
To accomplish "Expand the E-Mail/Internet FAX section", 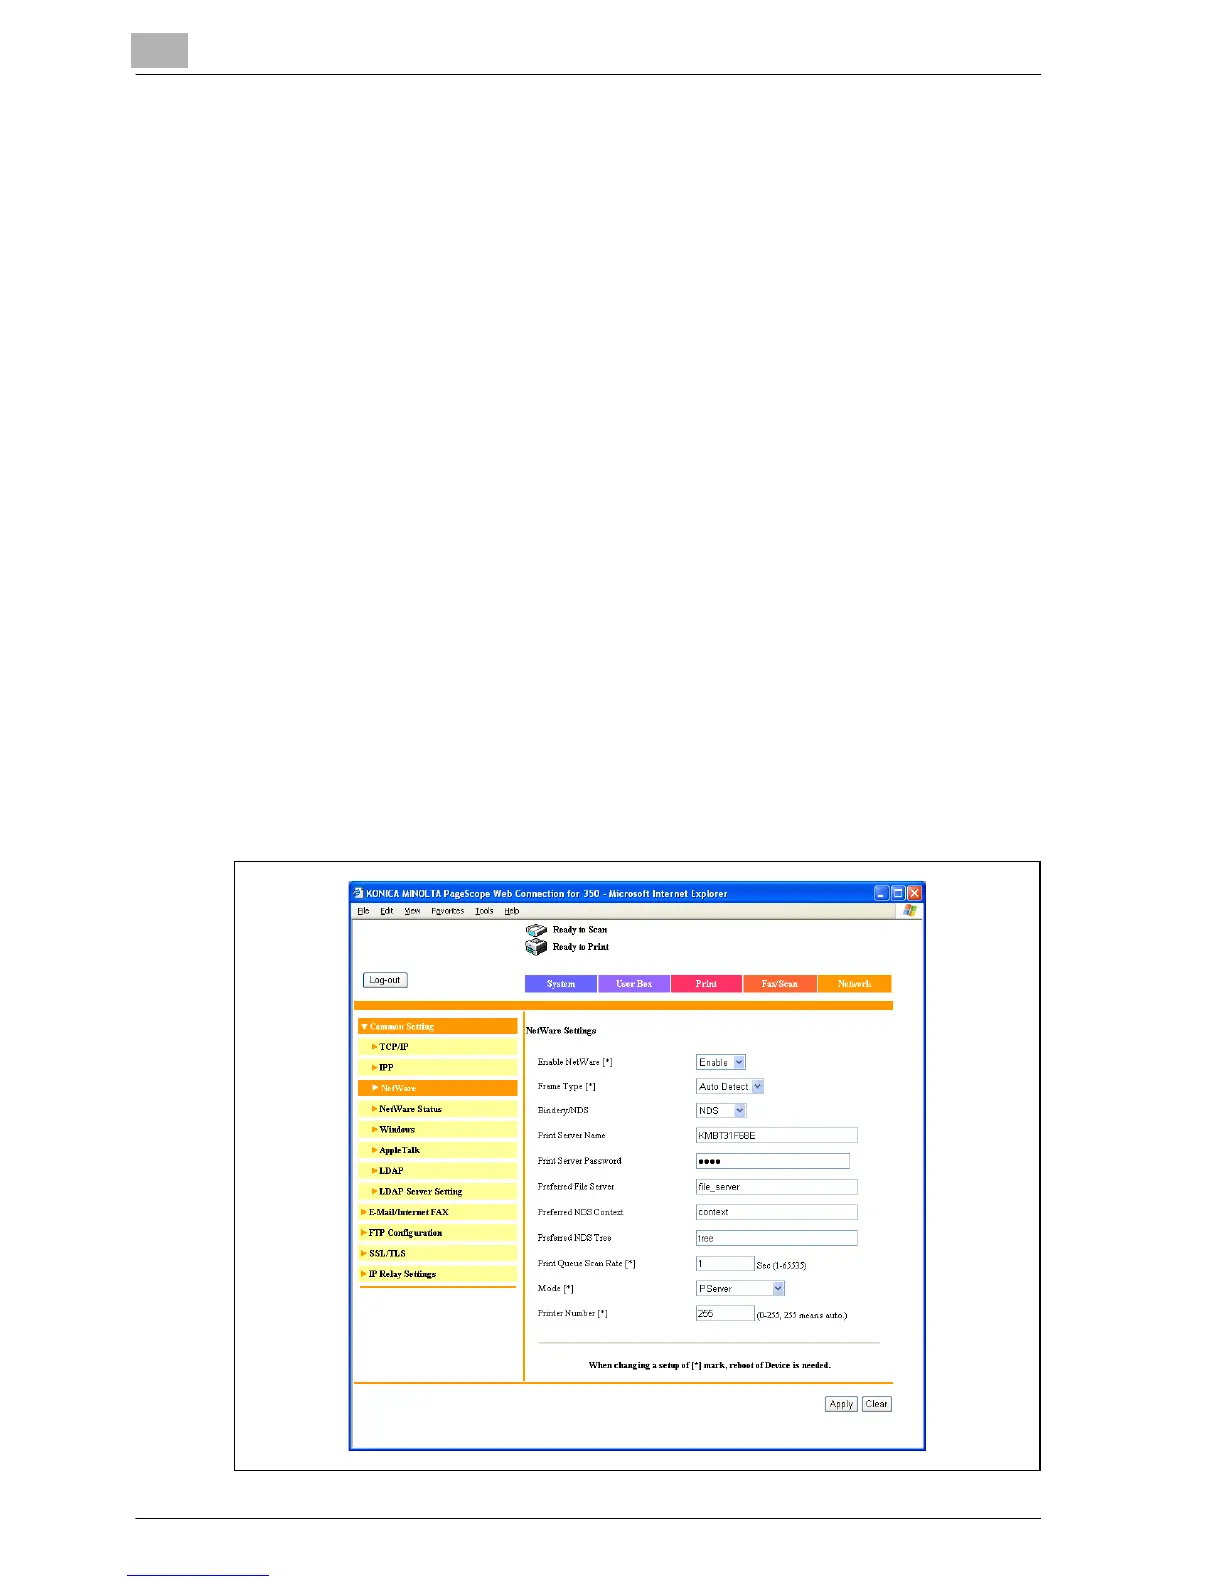I will [x=438, y=1212].
